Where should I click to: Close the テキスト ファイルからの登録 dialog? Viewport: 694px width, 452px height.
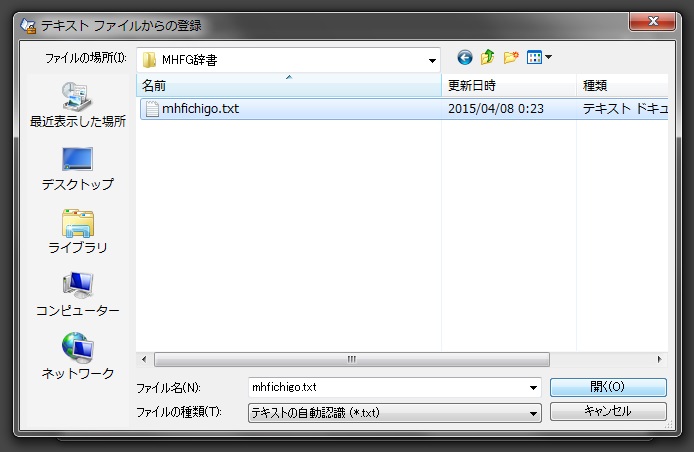point(652,21)
